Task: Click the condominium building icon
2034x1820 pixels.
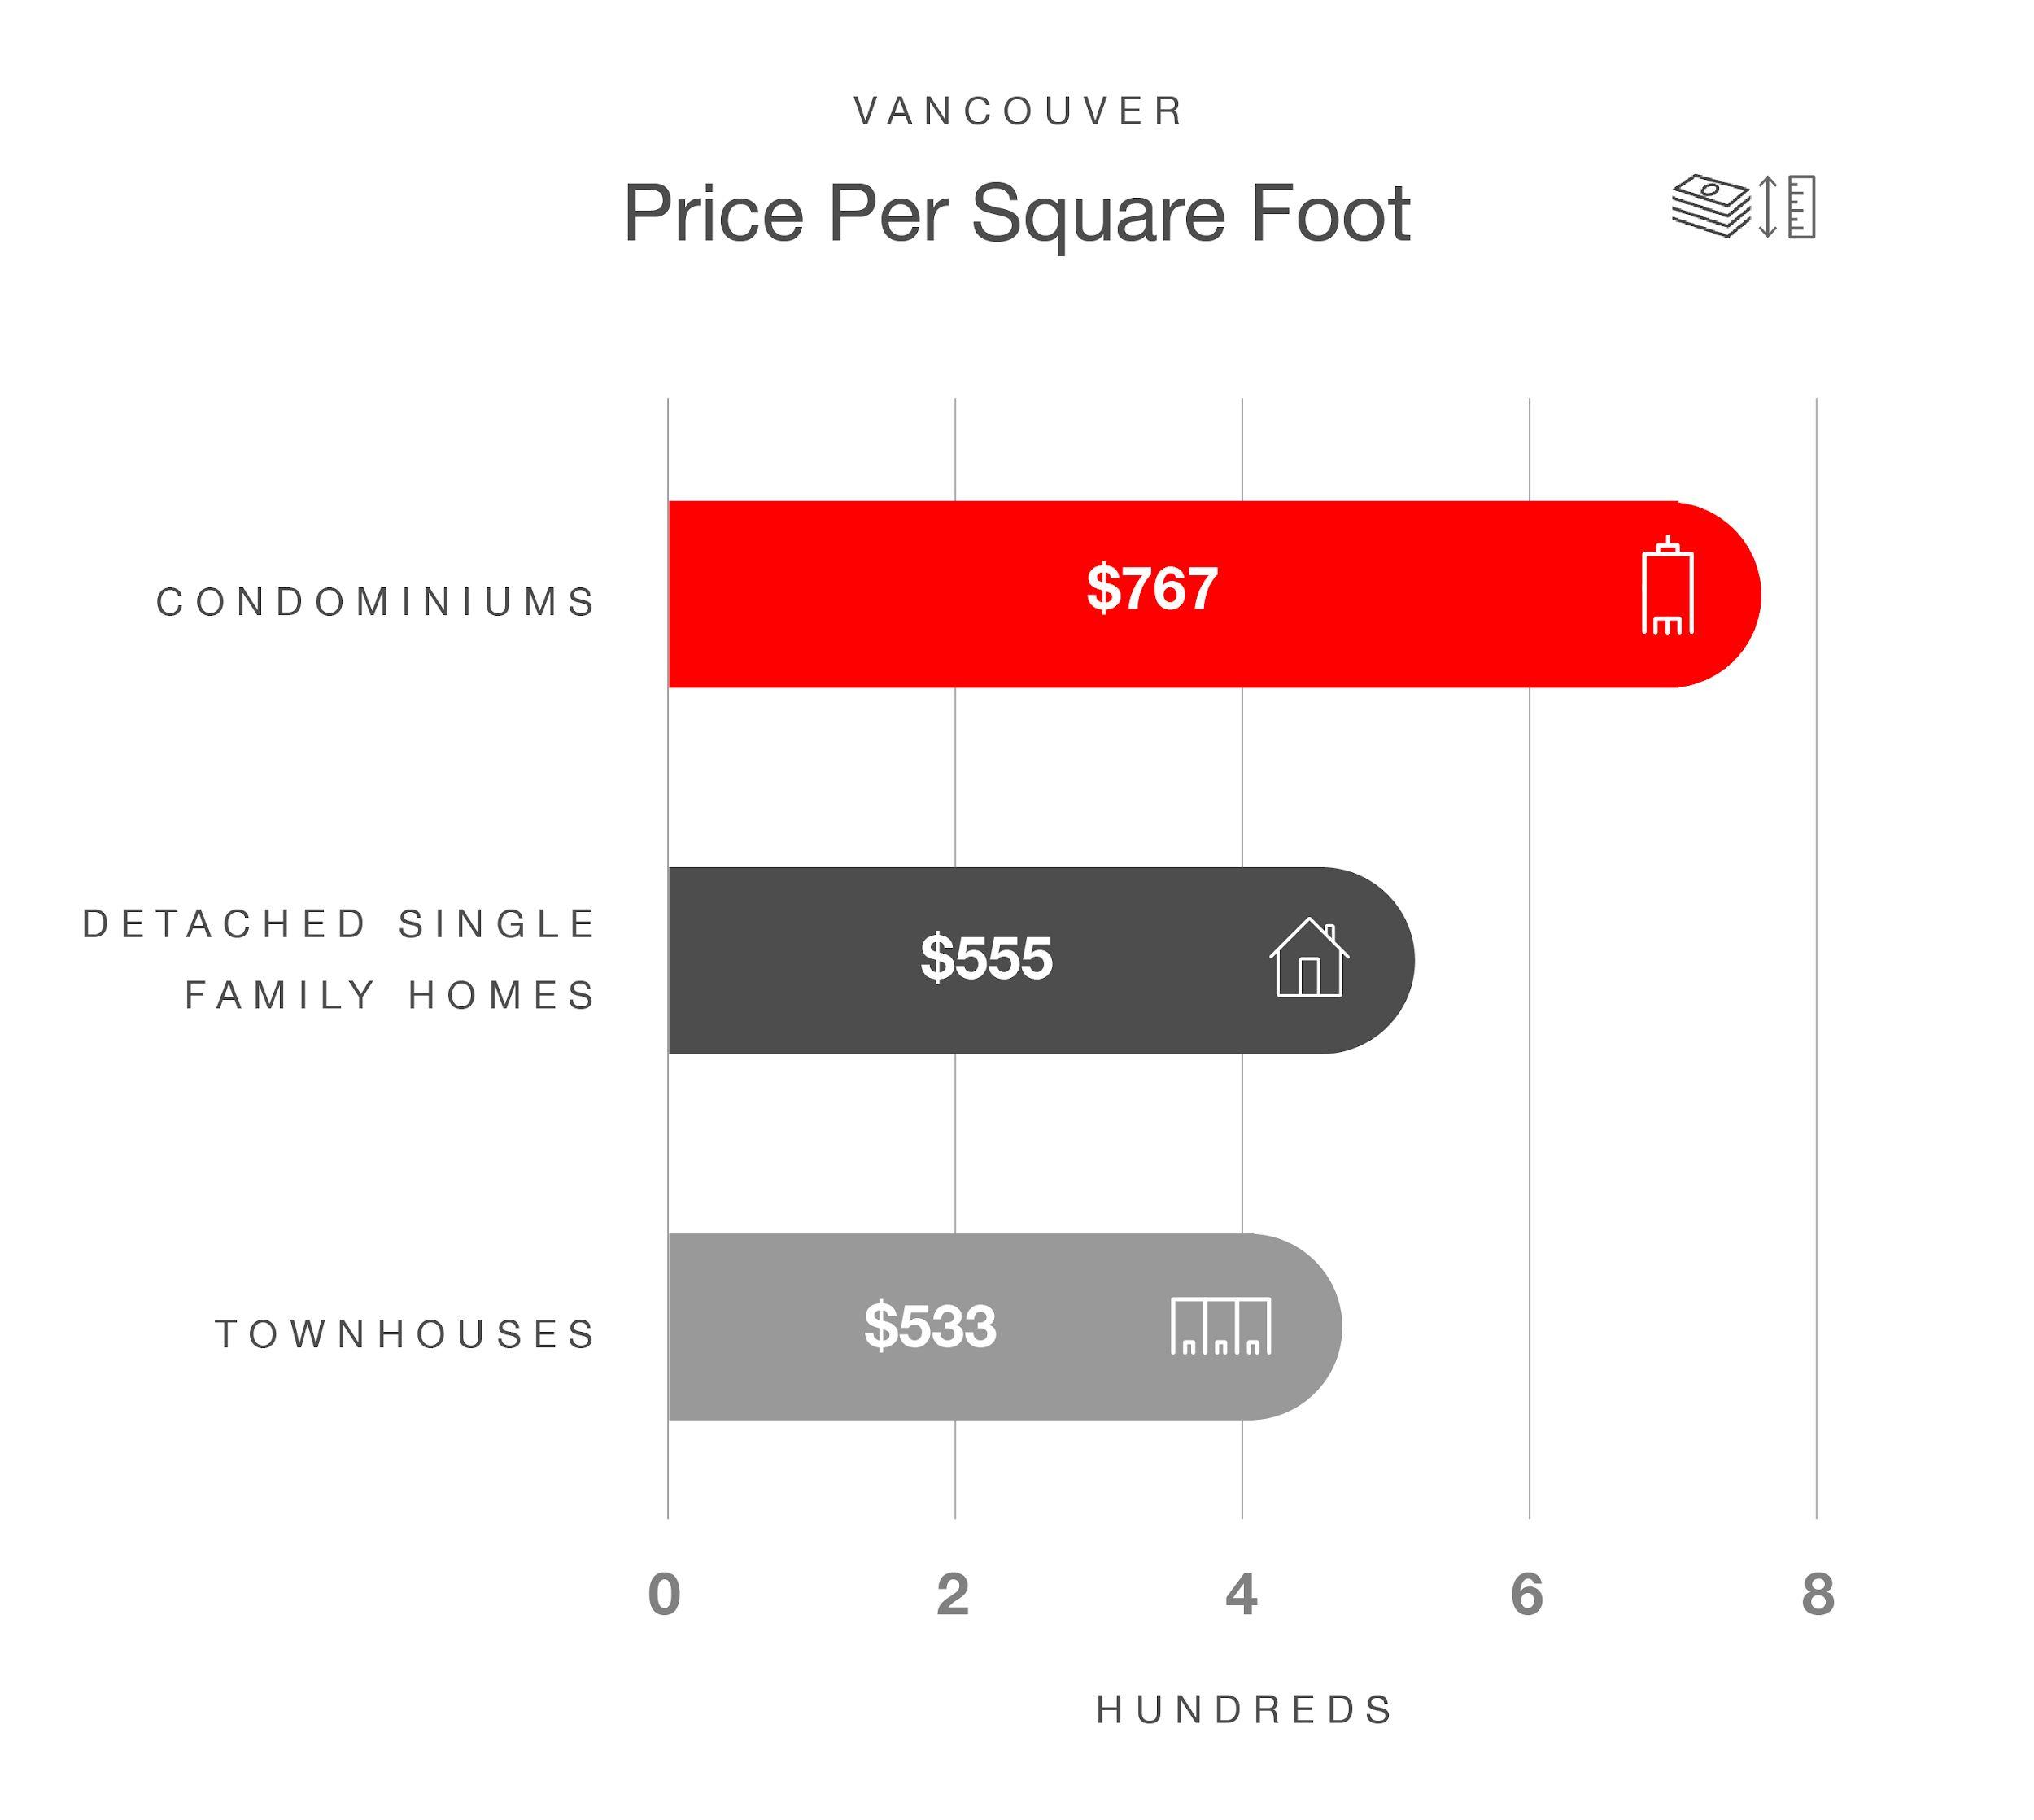Action: [1667, 585]
